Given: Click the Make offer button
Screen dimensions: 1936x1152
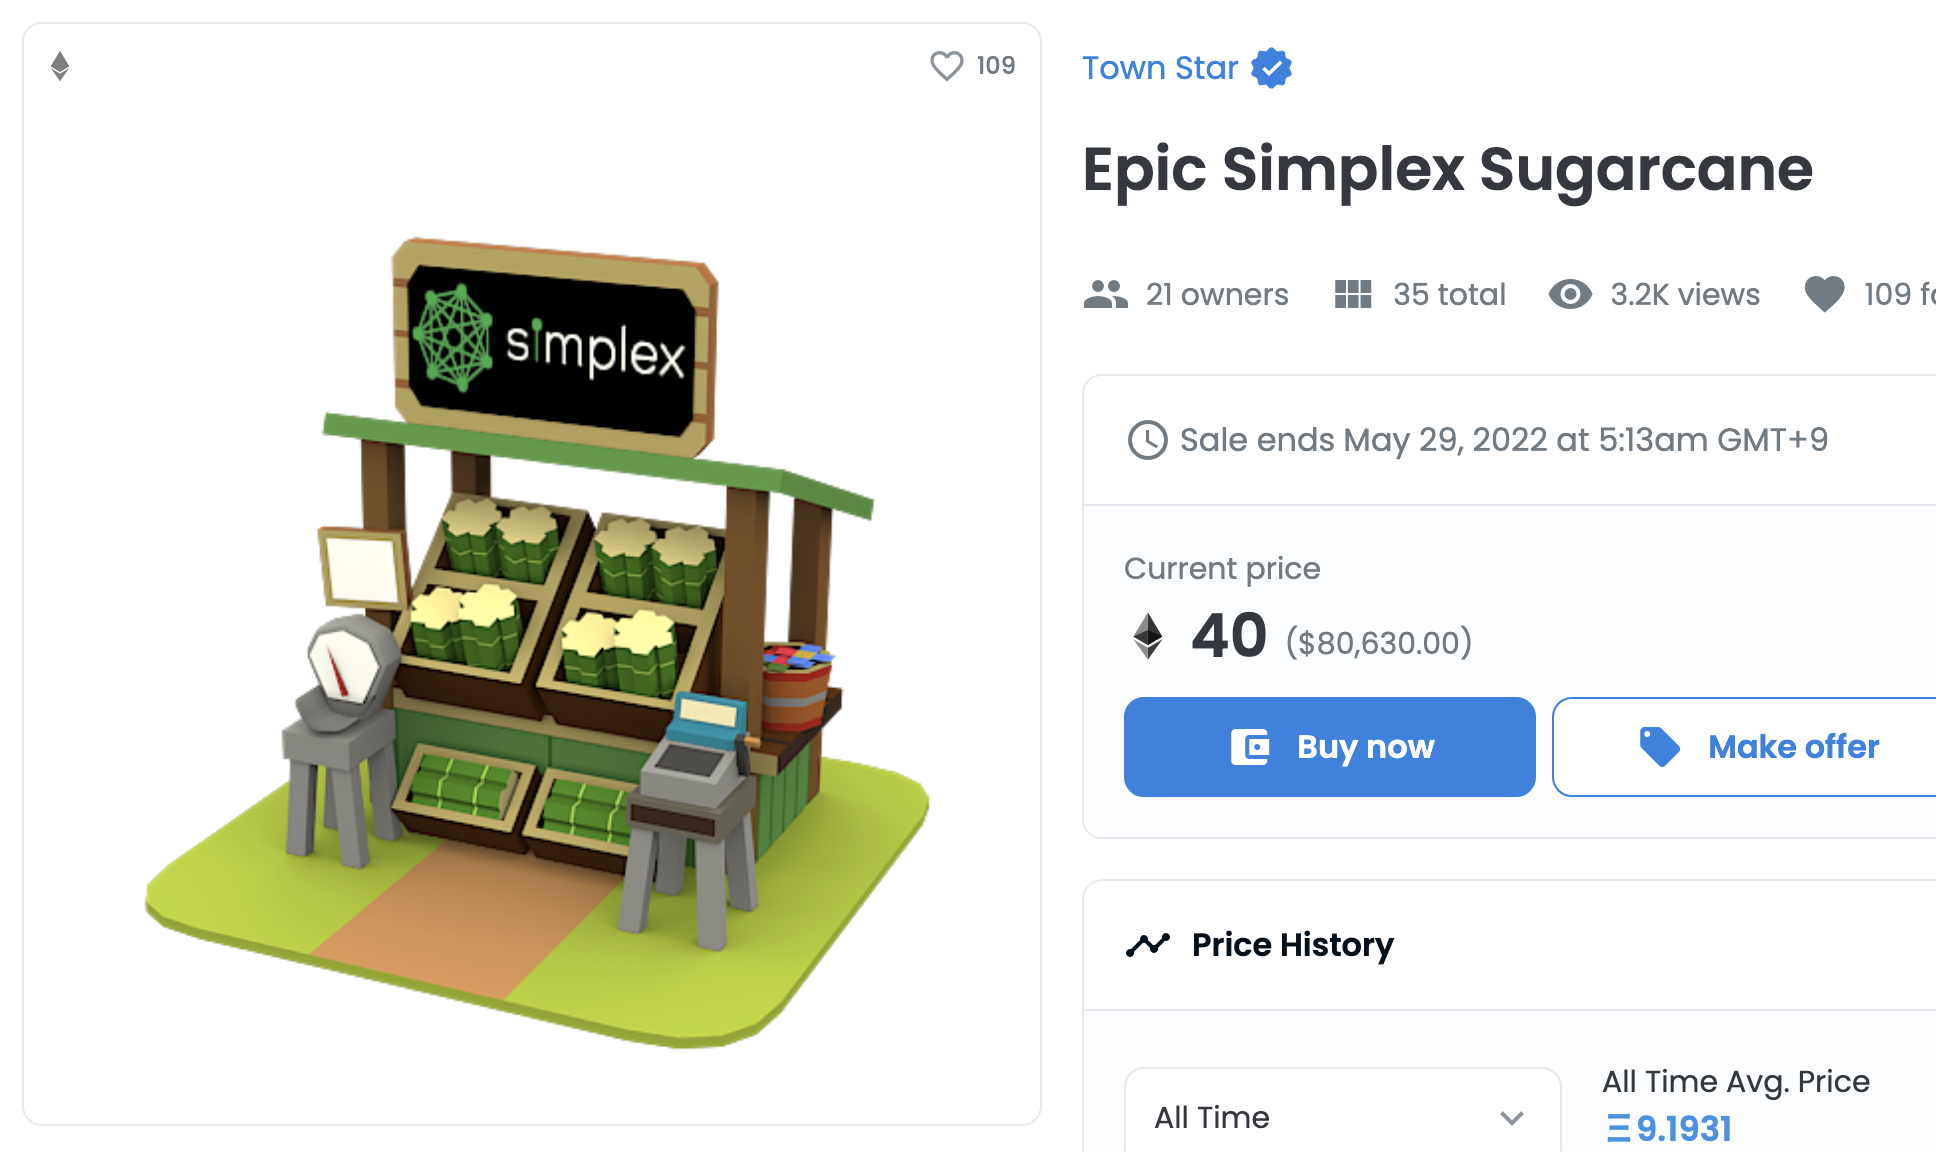Looking at the screenshot, I should pos(1744,747).
